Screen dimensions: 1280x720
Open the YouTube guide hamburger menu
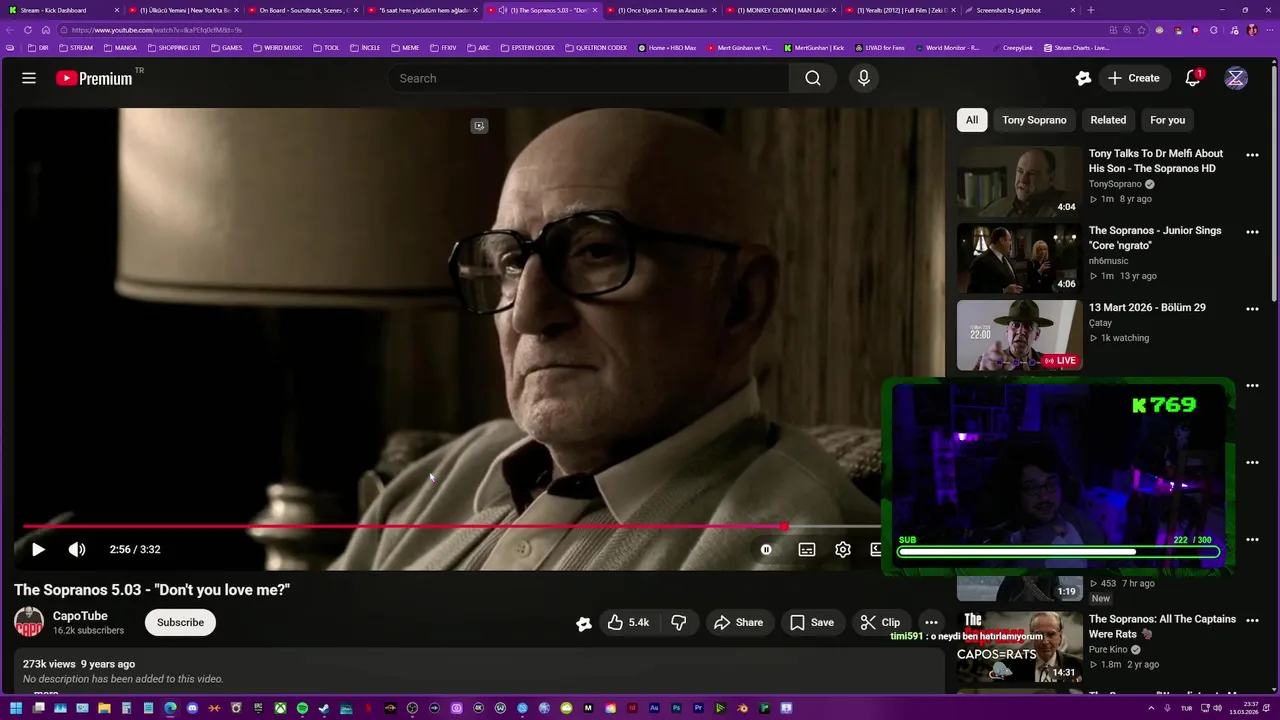point(29,78)
